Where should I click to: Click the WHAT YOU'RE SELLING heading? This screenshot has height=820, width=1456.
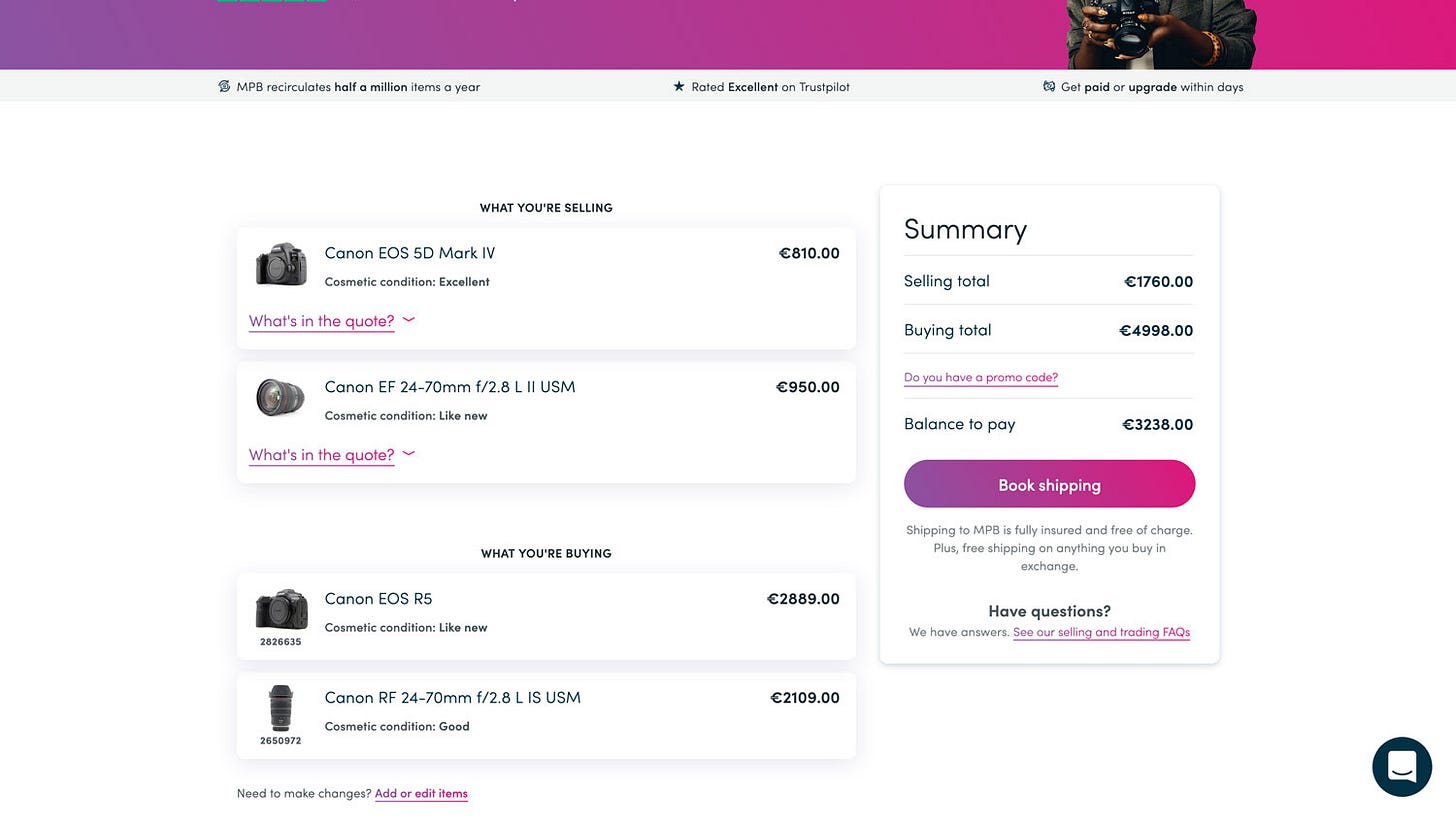pyautogui.click(x=546, y=208)
